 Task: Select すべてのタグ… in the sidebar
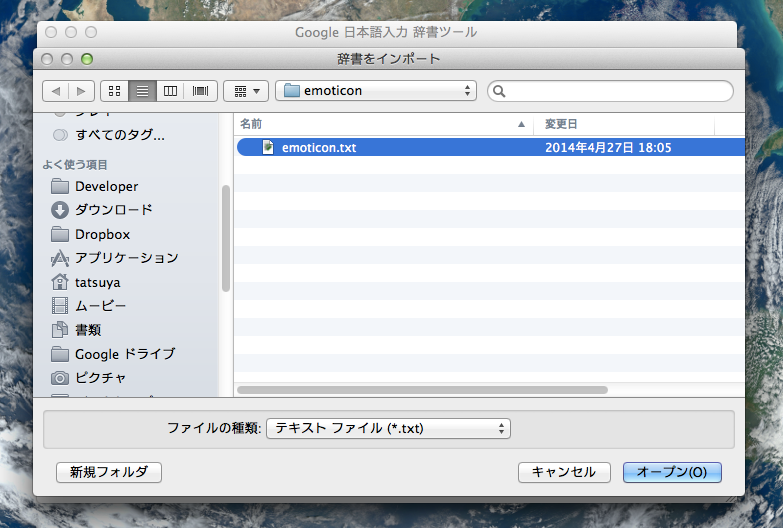(120, 135)
